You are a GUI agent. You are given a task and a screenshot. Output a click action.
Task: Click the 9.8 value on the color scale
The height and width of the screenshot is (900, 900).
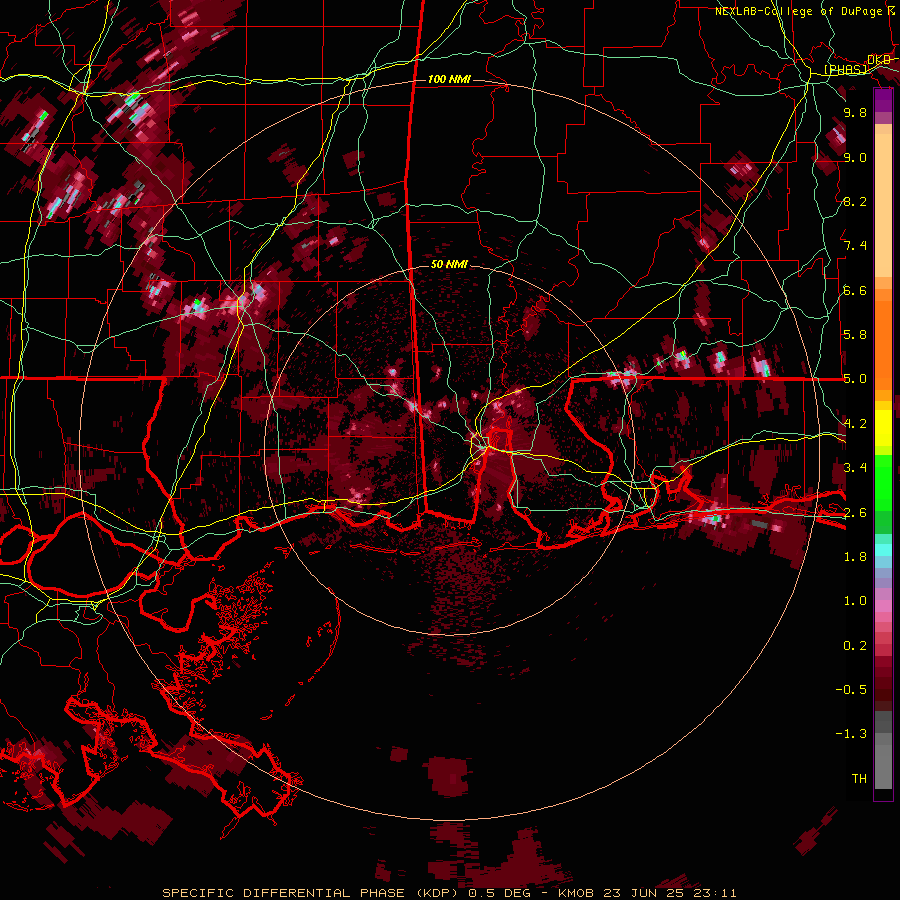click(855, 112)
